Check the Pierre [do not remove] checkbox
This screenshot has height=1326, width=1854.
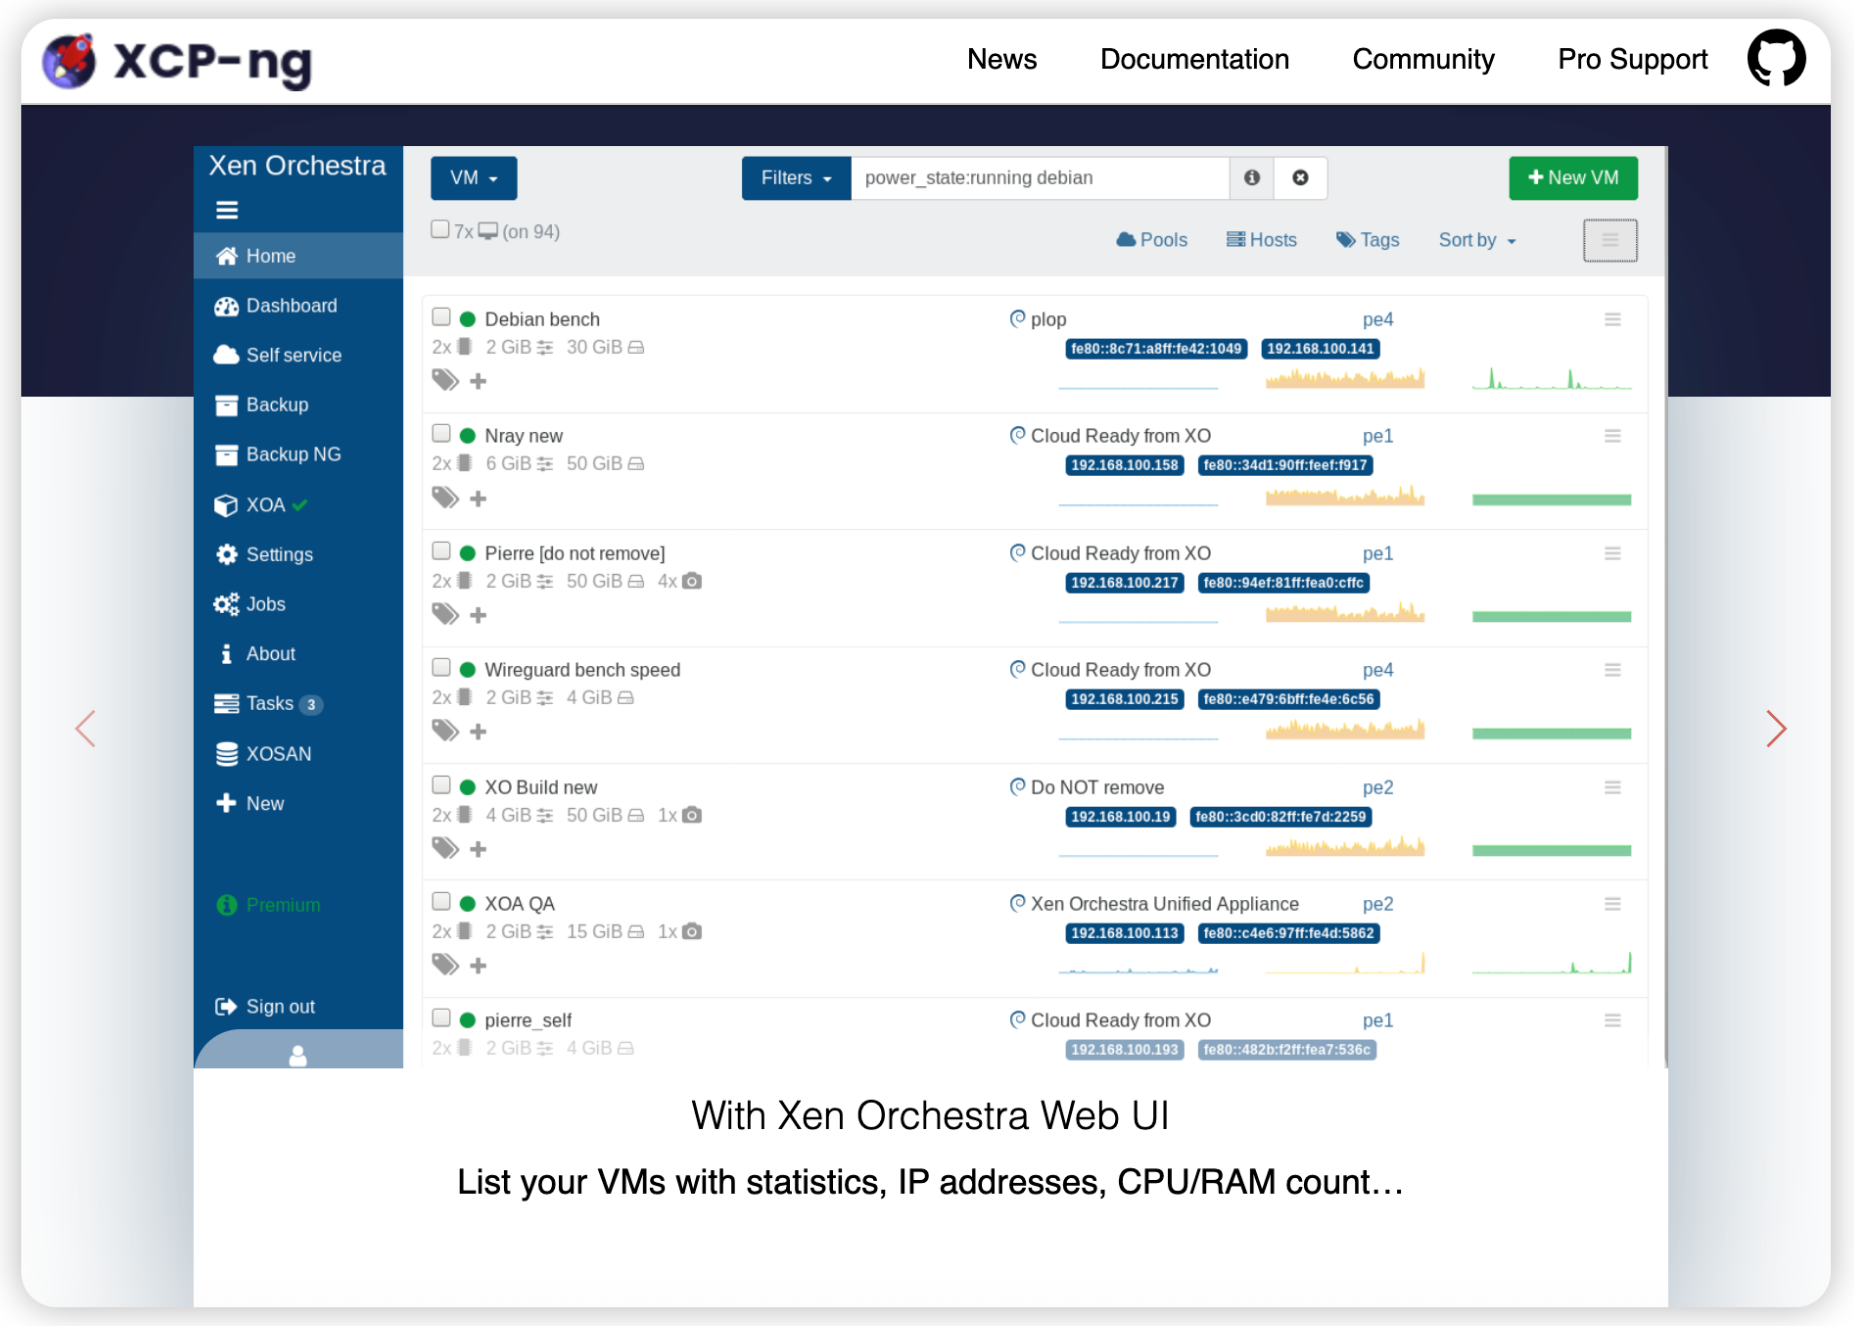441,551
